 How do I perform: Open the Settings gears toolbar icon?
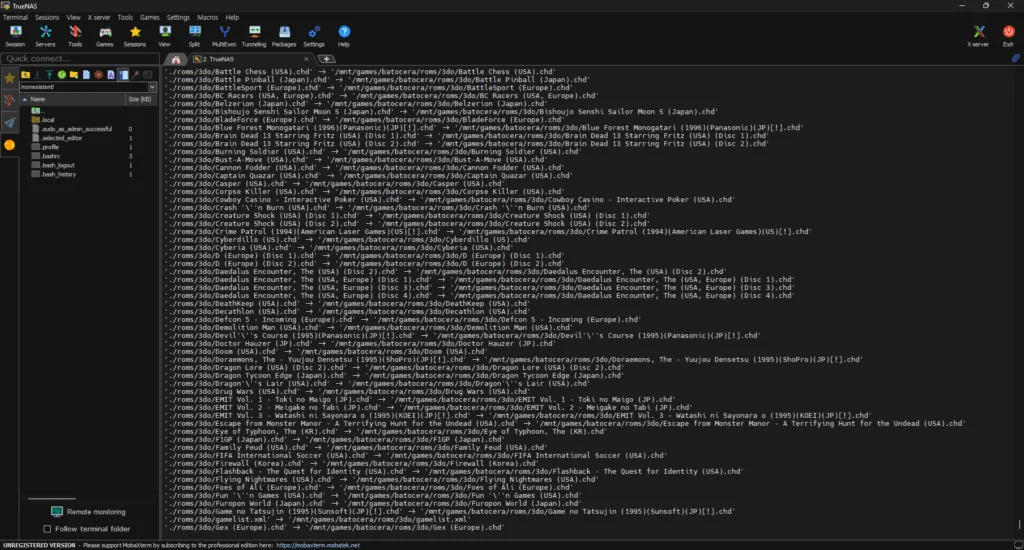tap(314, 36)
